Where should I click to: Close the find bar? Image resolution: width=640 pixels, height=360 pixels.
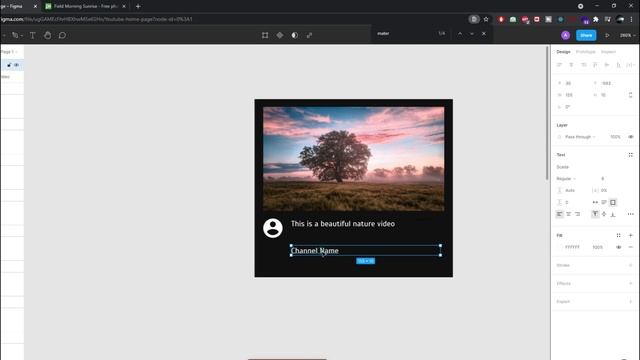coord(484,34)
